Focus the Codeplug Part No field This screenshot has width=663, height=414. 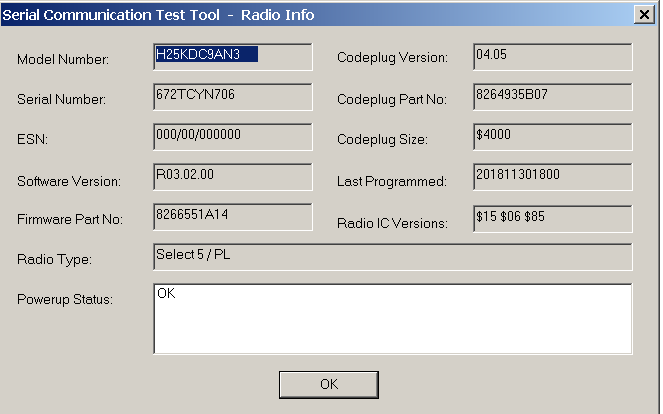click(x=552, y=96)
